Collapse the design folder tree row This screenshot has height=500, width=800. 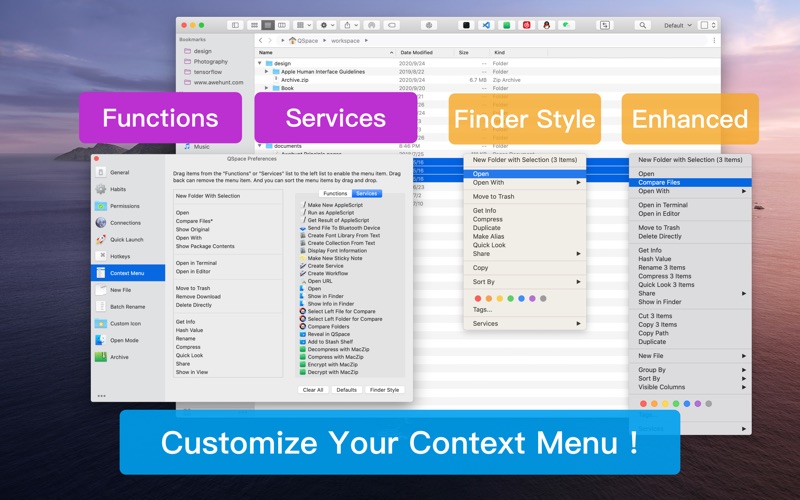tap(260, 63)
